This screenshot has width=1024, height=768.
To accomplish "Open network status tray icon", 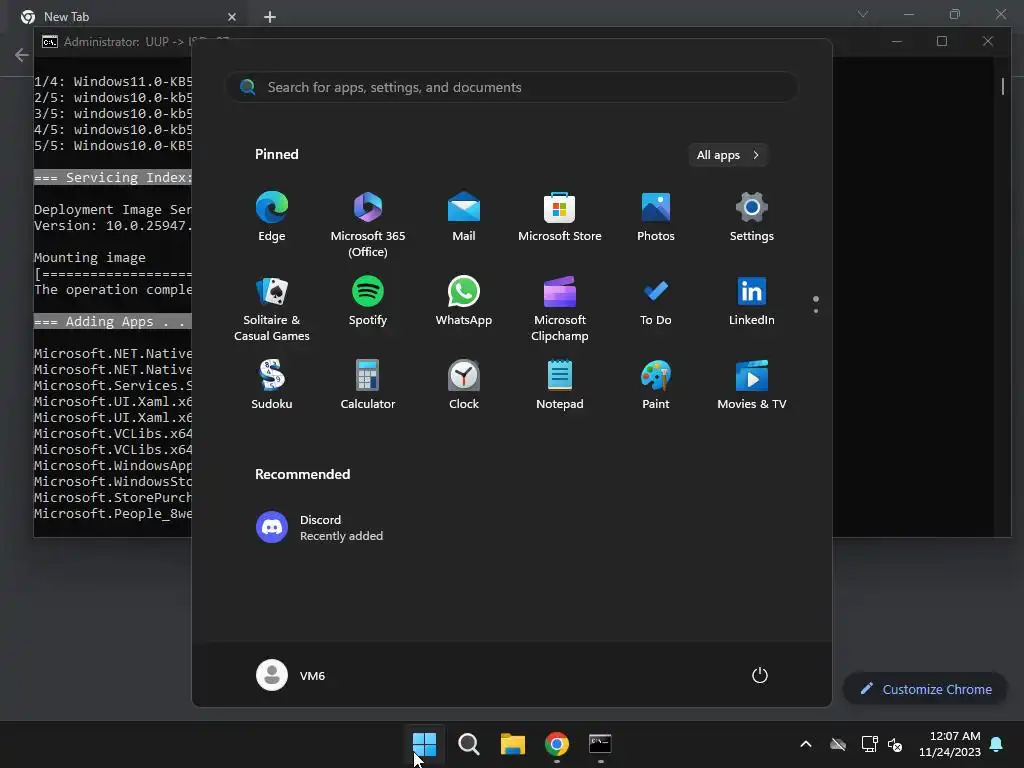I will [x=869, y=744].
